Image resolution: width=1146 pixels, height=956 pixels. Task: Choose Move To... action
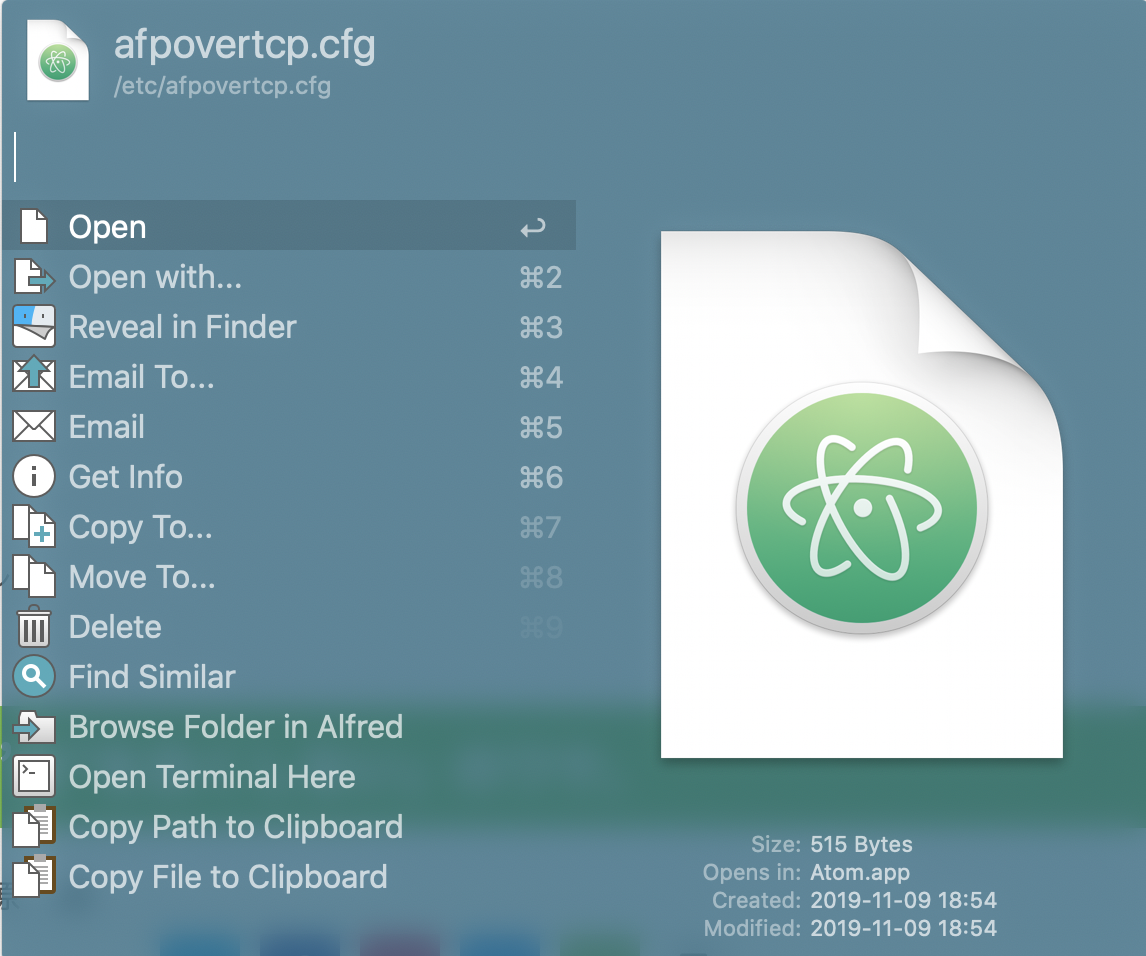coord(289,576)
